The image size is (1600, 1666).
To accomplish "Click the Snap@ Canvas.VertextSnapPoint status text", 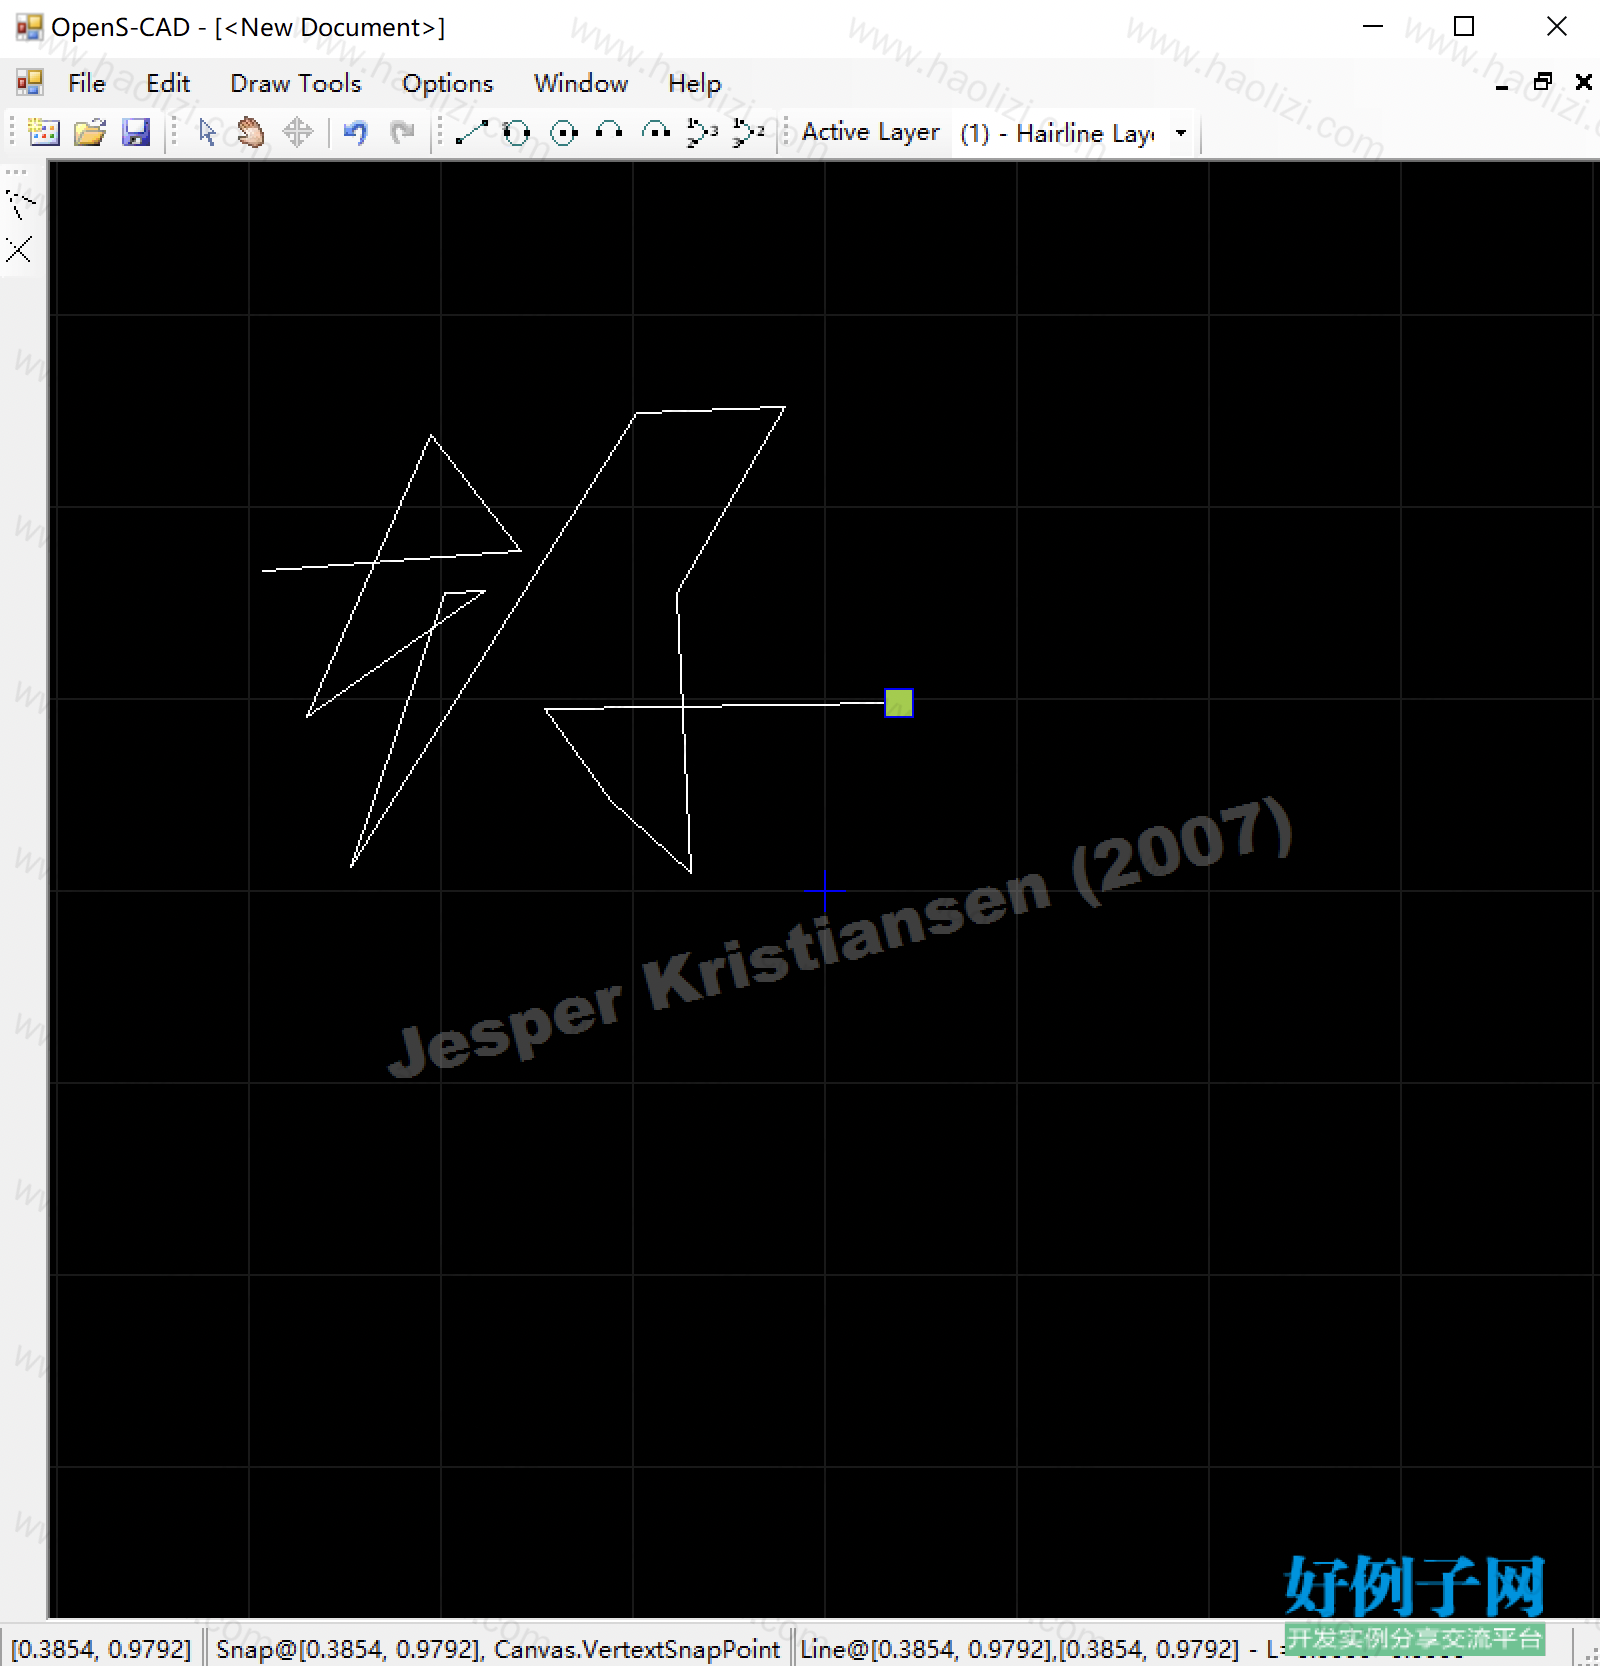I will (498, 1649).
